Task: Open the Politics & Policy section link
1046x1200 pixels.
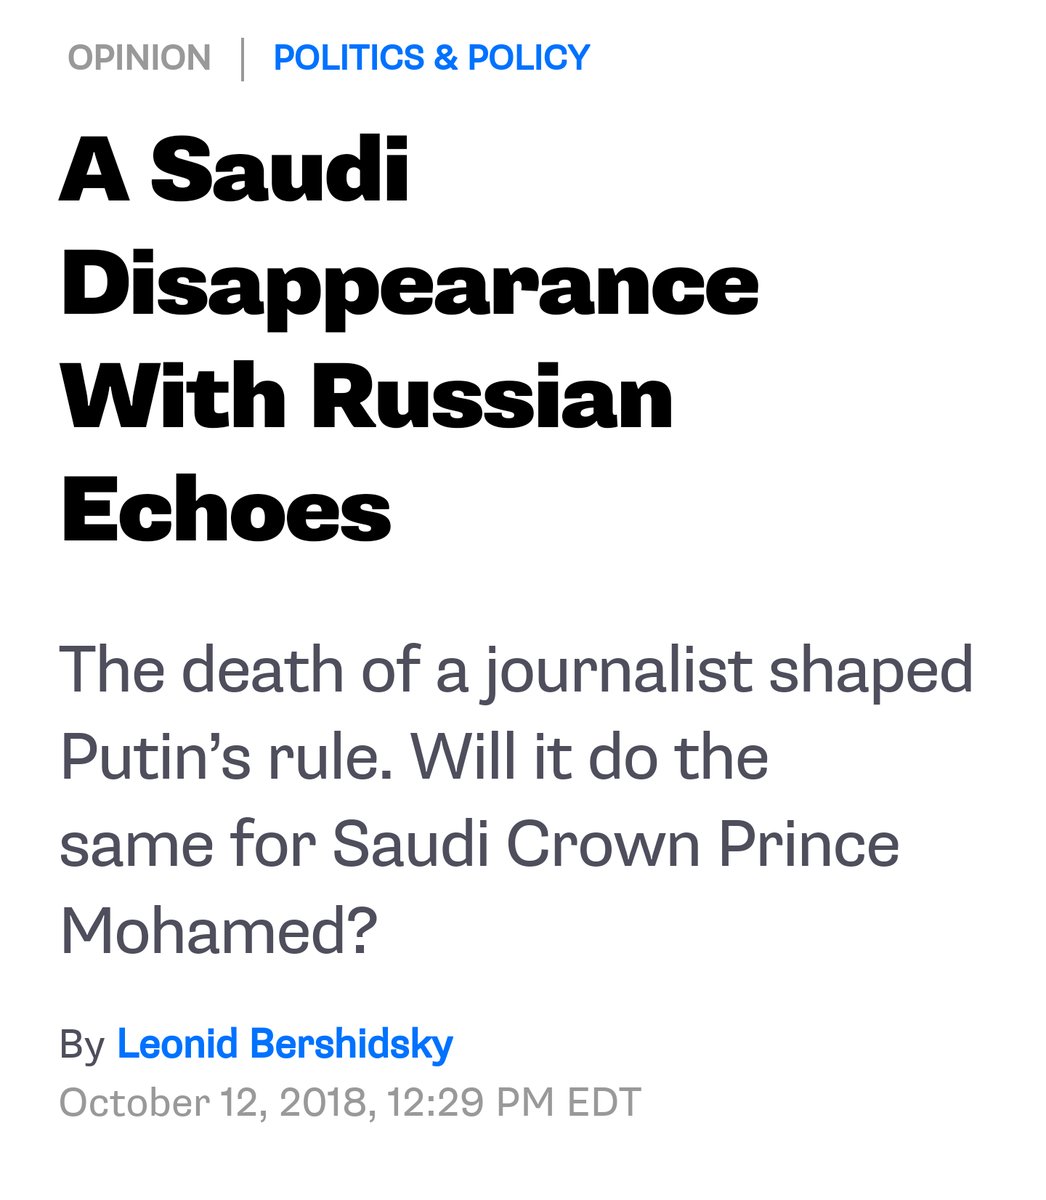Action: pos(432,57)
